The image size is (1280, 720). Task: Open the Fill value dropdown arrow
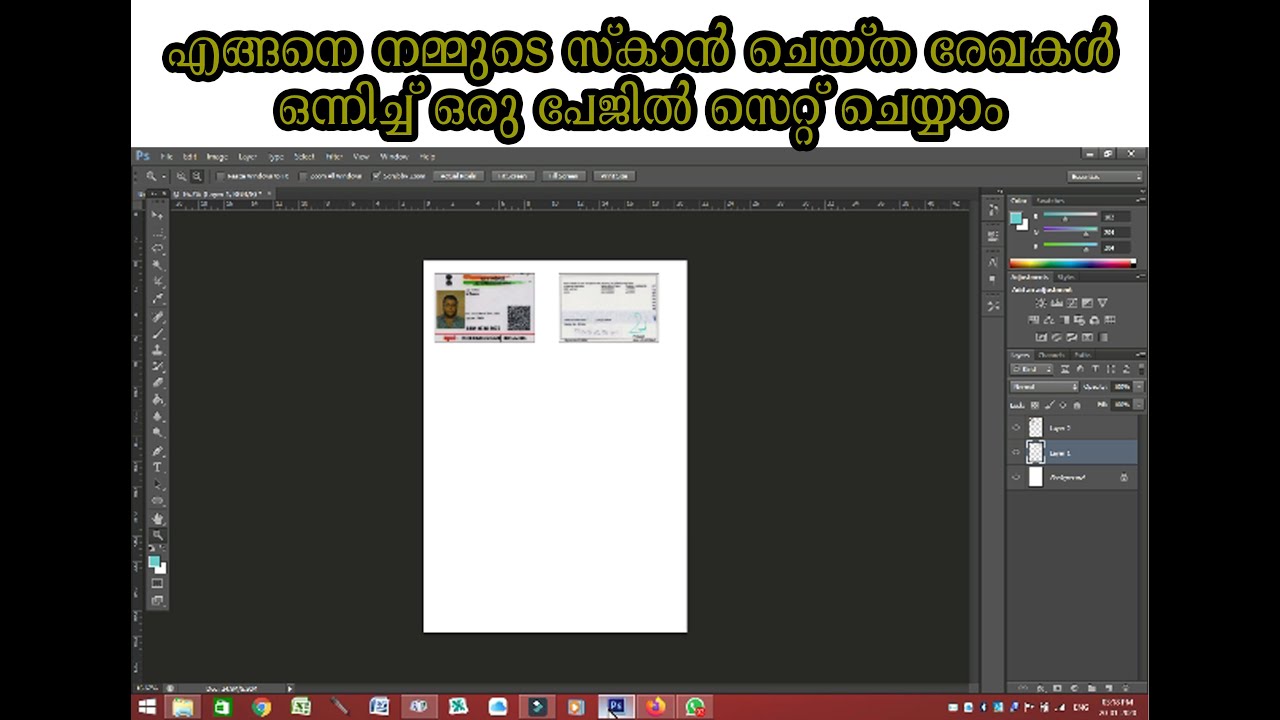pyautogui.click(x=1139, y=405)
